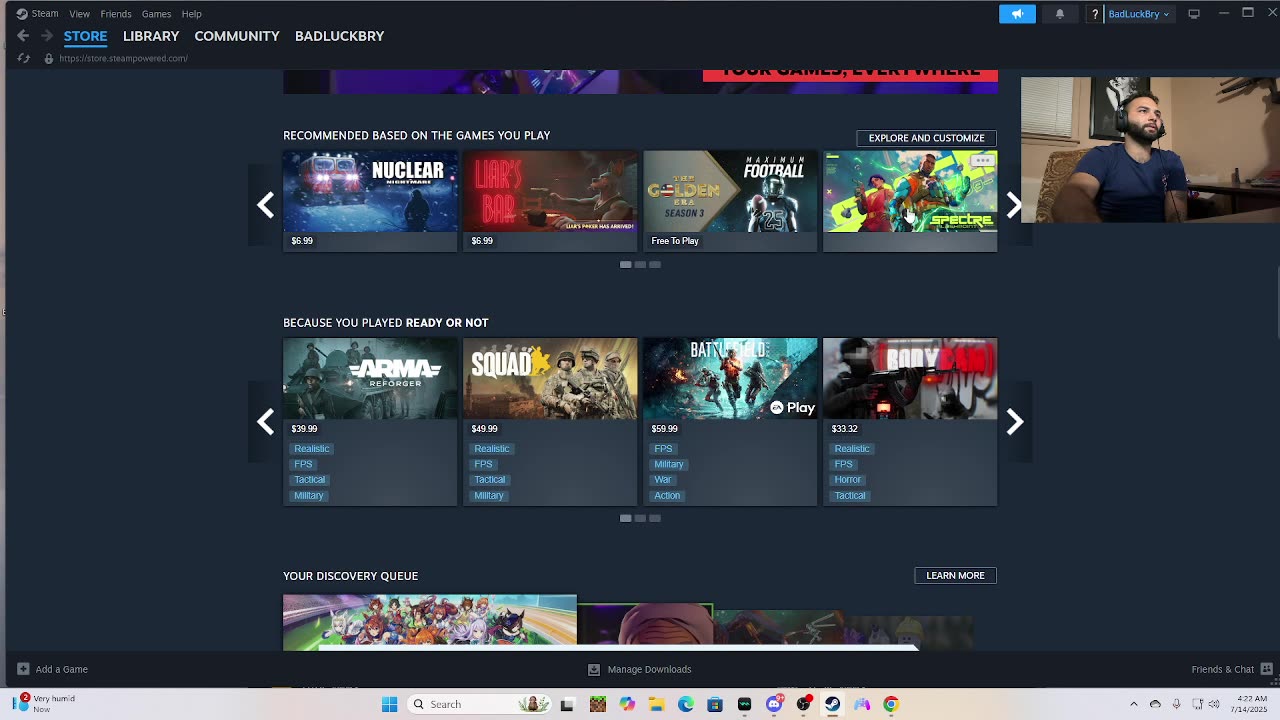Open the Nuclear Nightmare game card
The width and height of the screenshot is (1280, 720).
tap(370, 201)
